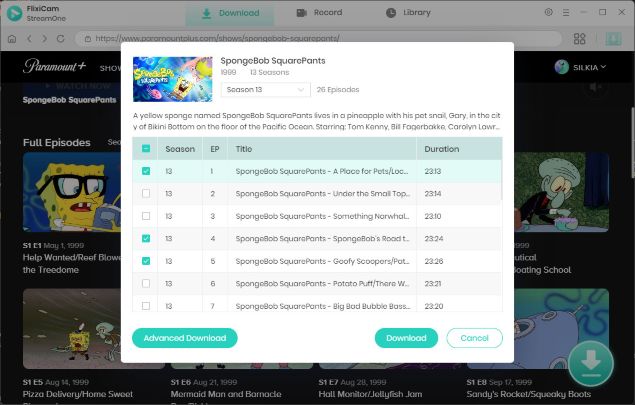
Task: Click the dialog table's vertical scrollbar
Action: (x=501, y=178)
